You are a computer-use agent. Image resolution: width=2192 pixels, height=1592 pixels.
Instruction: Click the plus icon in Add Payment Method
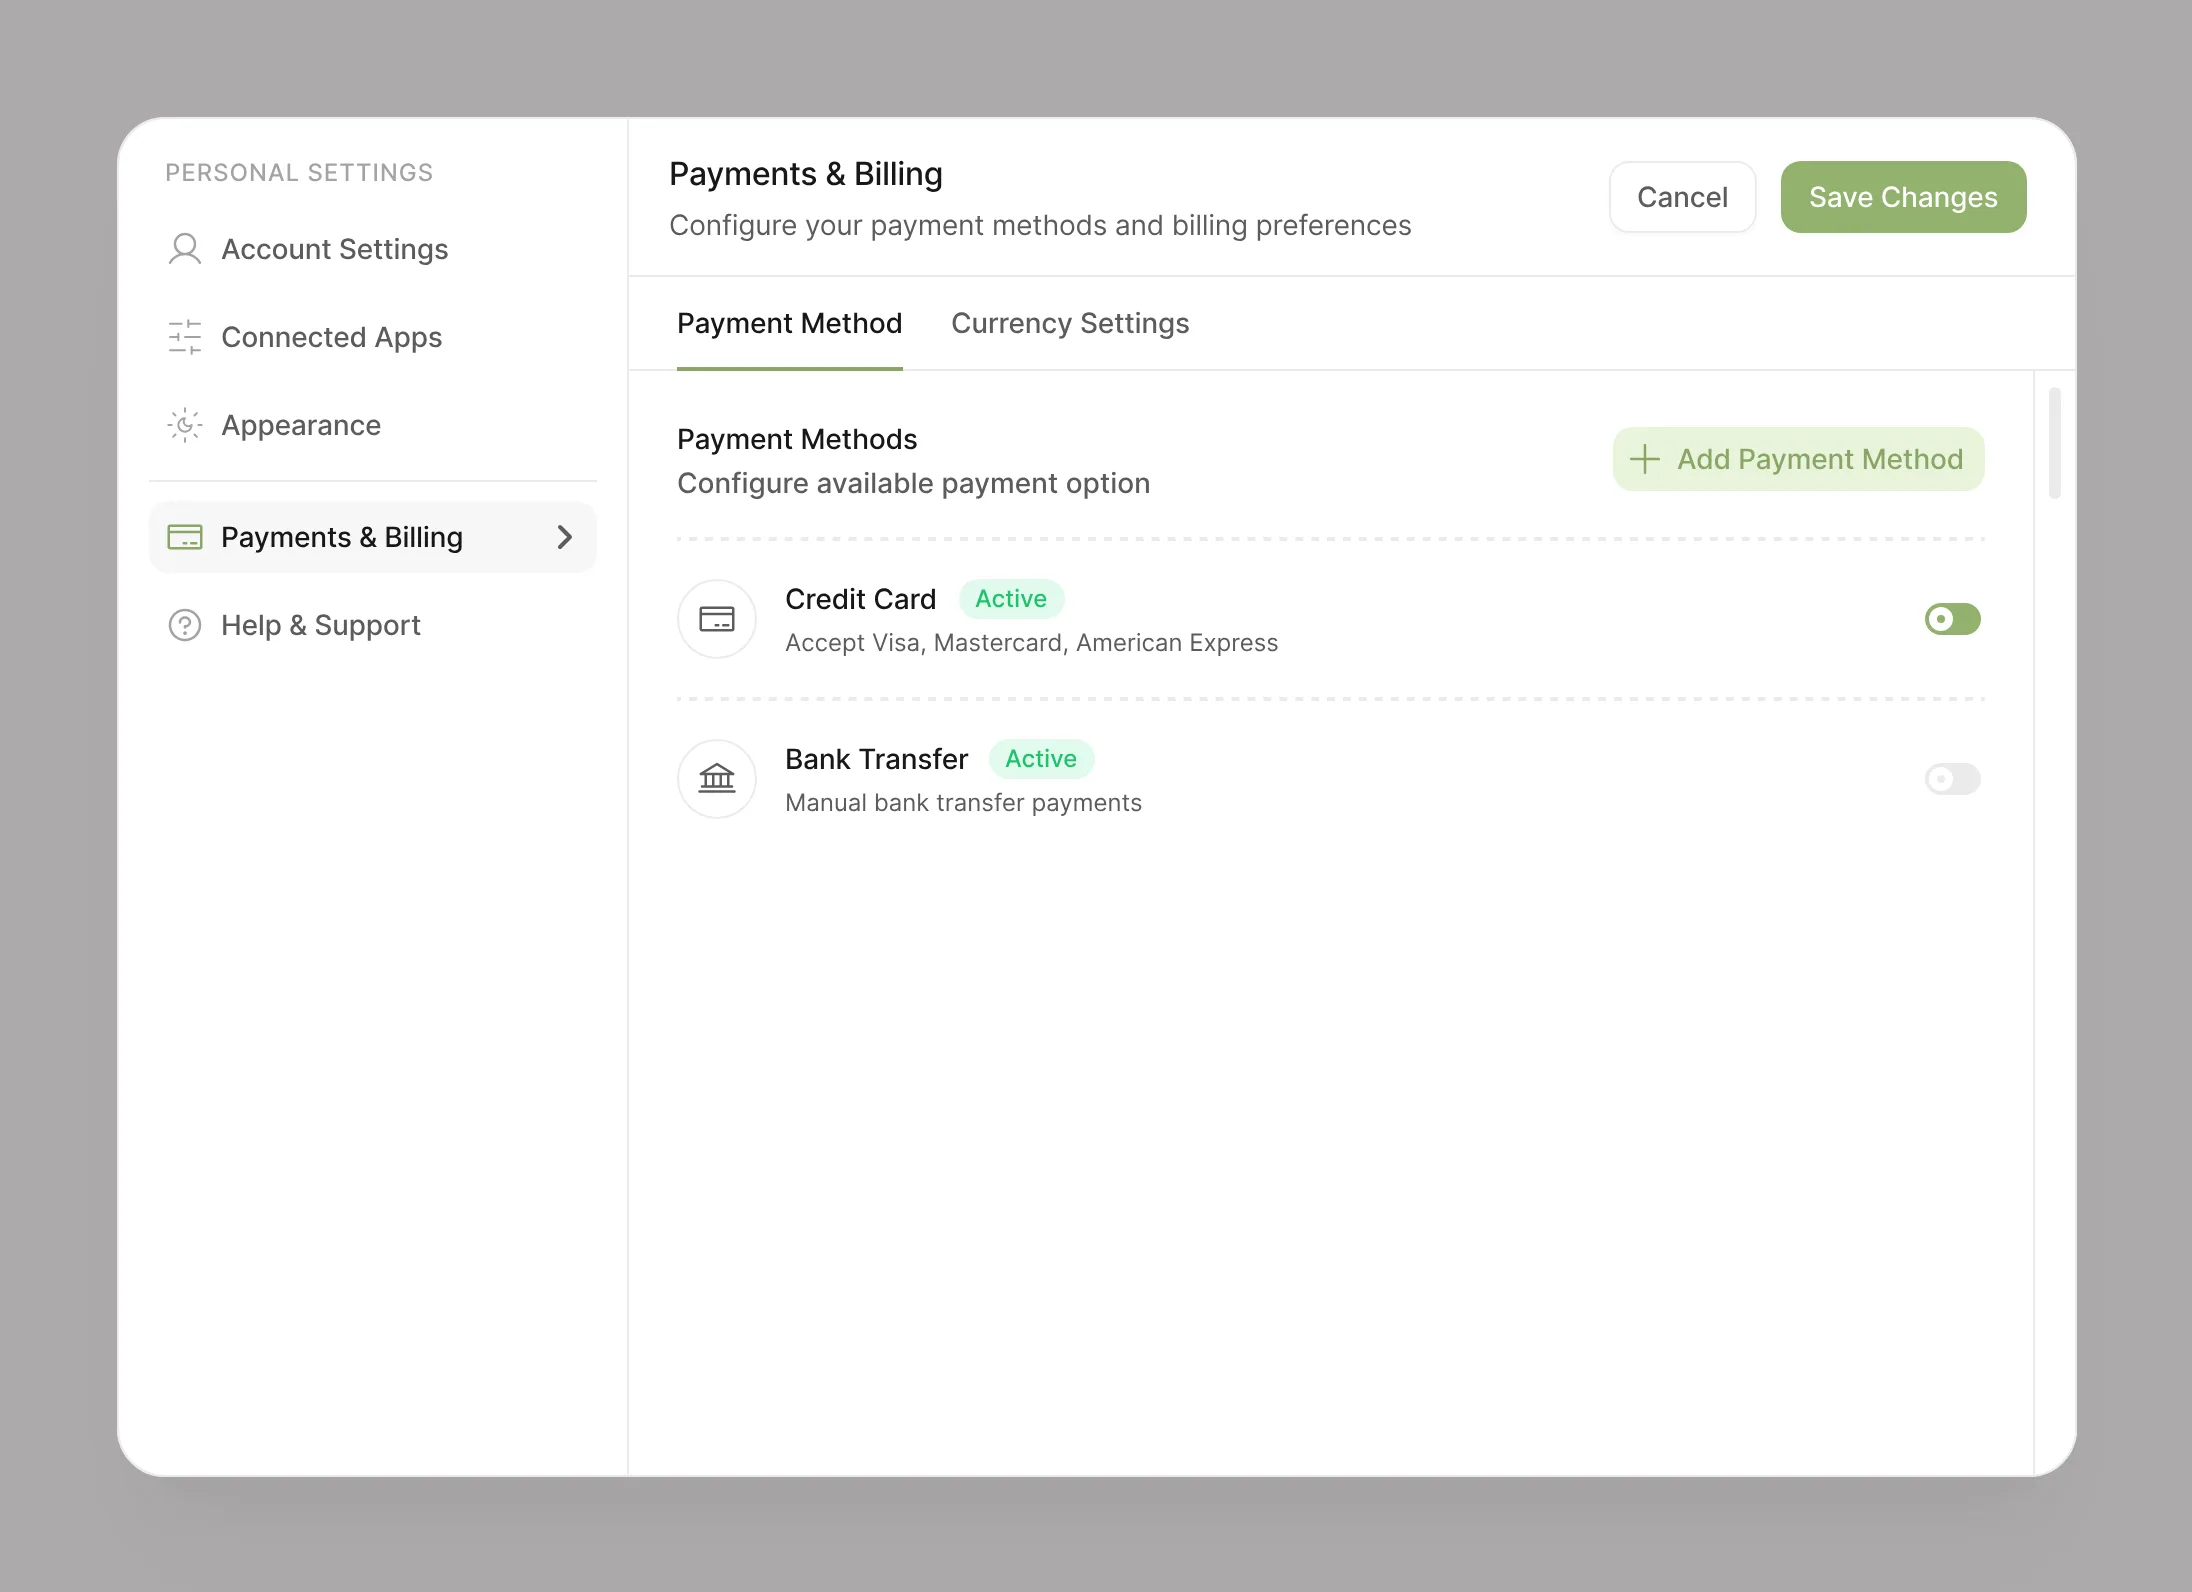coord(1645,459)
